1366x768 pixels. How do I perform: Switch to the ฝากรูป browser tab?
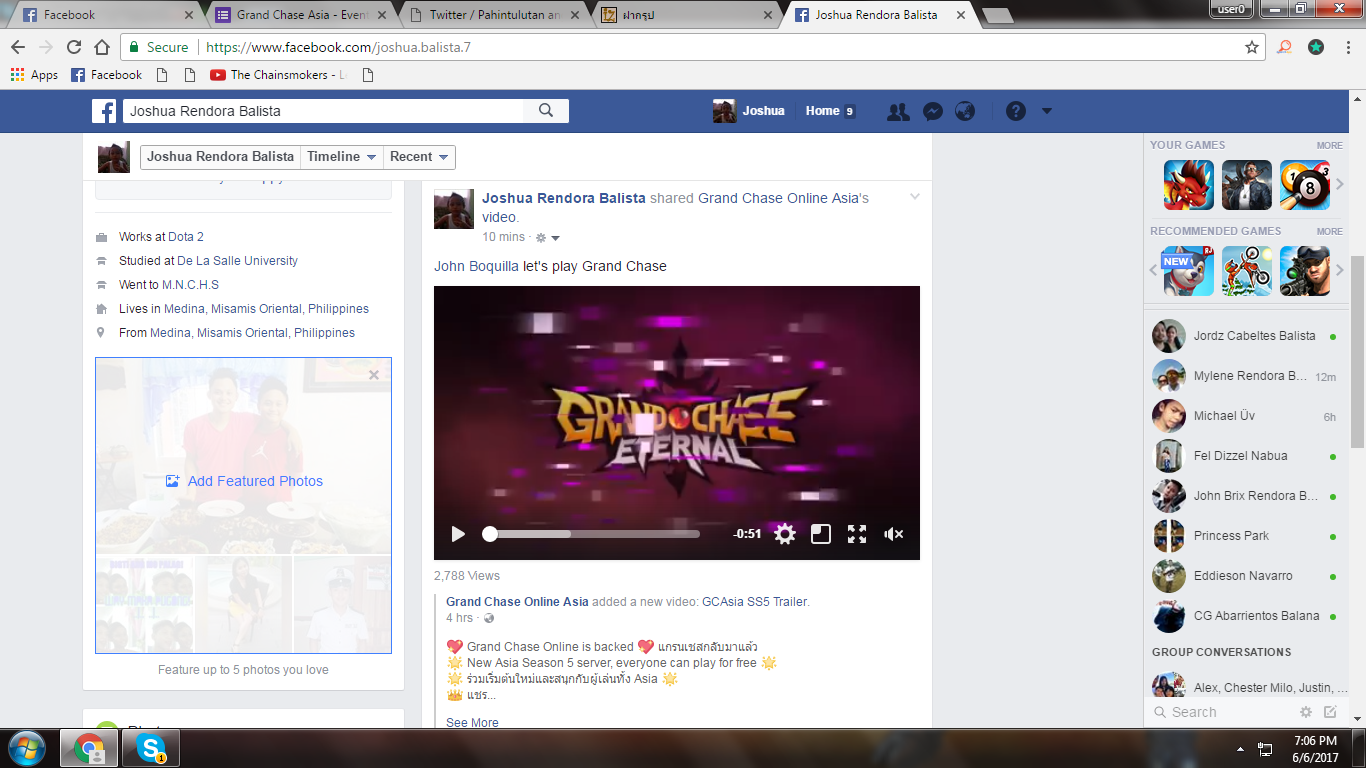(687, 15)
